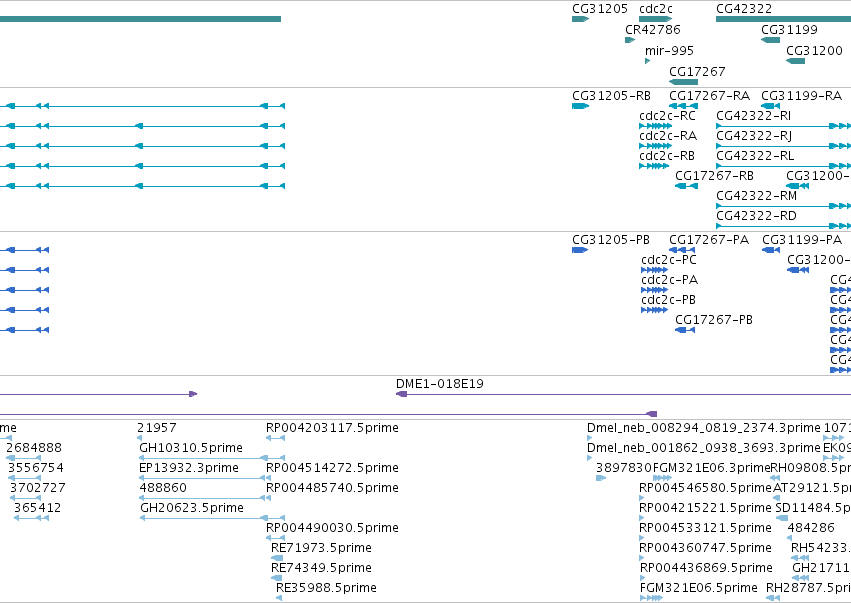Select the CG31199-PA protein label
The image size is (851, 603).
coord(802,239)
